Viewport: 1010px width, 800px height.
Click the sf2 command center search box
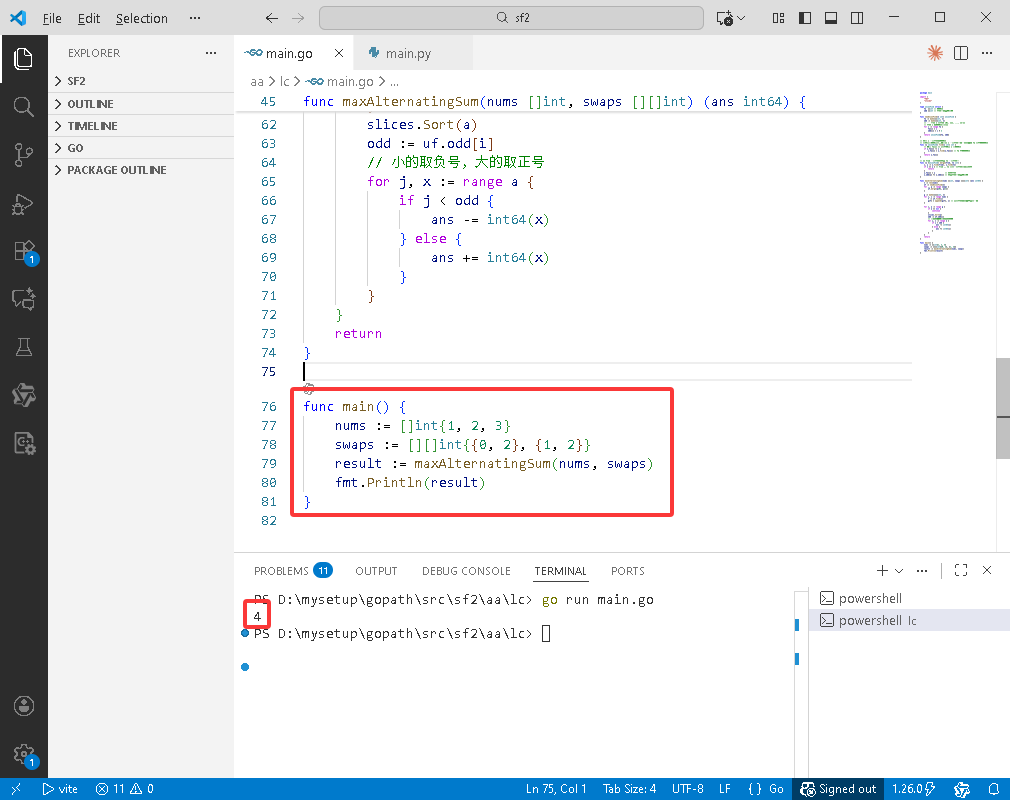click(x=511, y=18)
